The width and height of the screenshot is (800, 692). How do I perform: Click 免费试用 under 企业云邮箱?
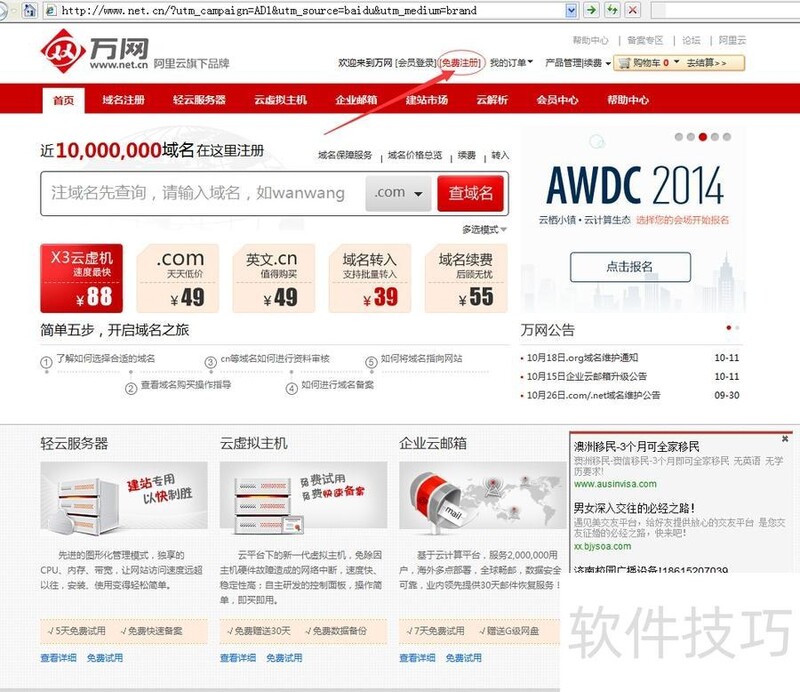(463, 658)
